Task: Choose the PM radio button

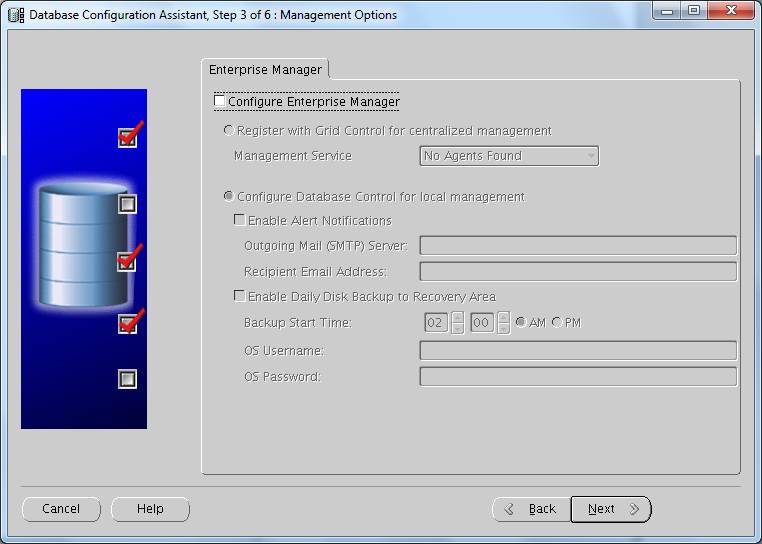Action: point(557,323)
